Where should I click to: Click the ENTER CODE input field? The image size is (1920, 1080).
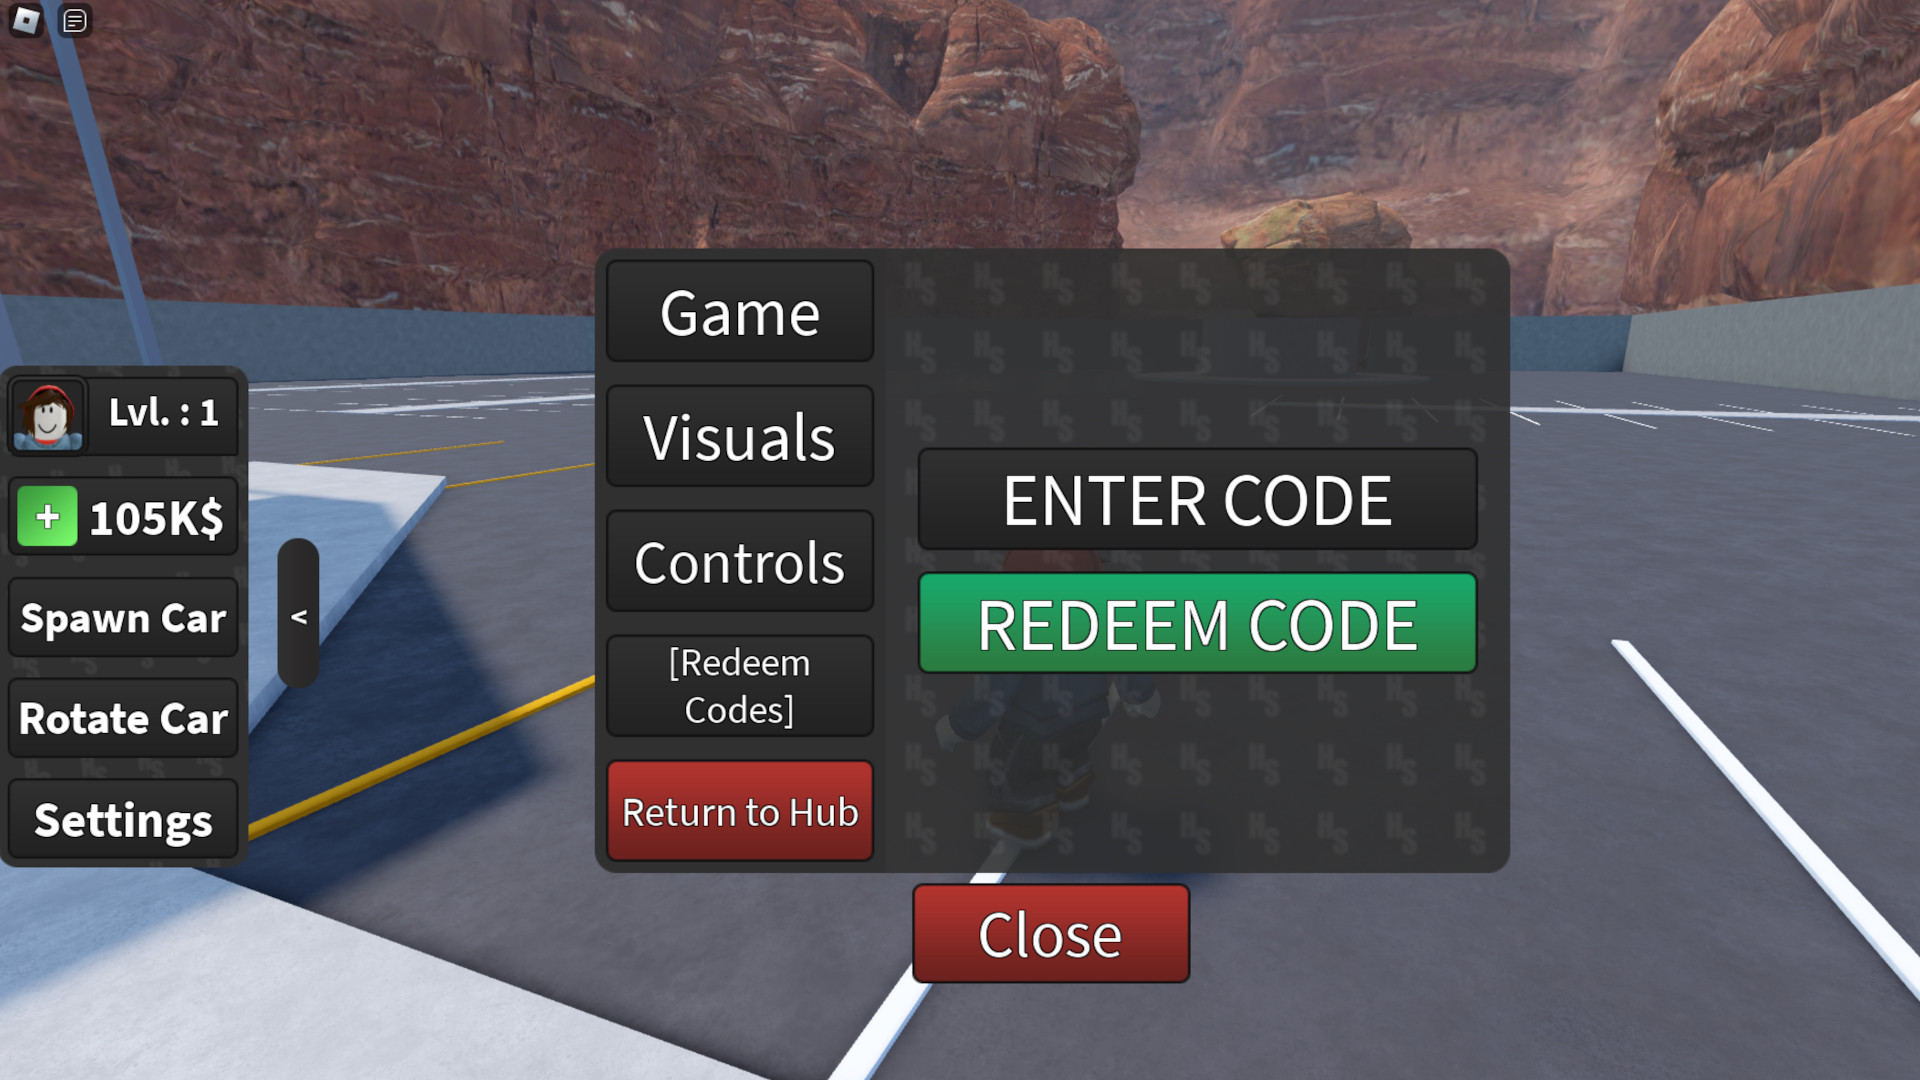pyautogui.click(x=1197, y=498)
